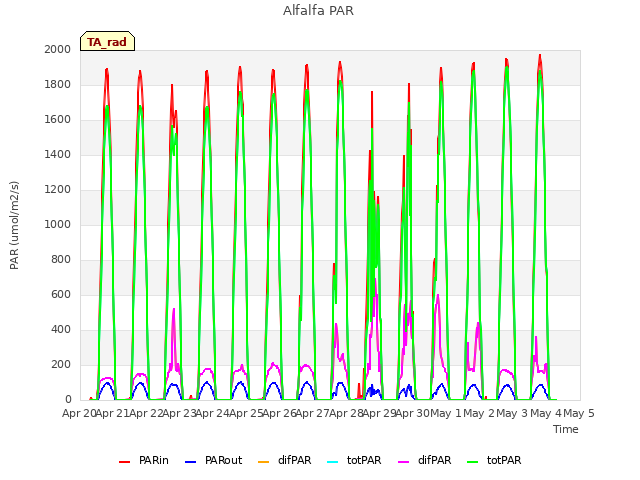Click the Apr 21 x-axis tick label
Image resolution: width=640 pixels, height=480 pixels.
coord(112,413)
